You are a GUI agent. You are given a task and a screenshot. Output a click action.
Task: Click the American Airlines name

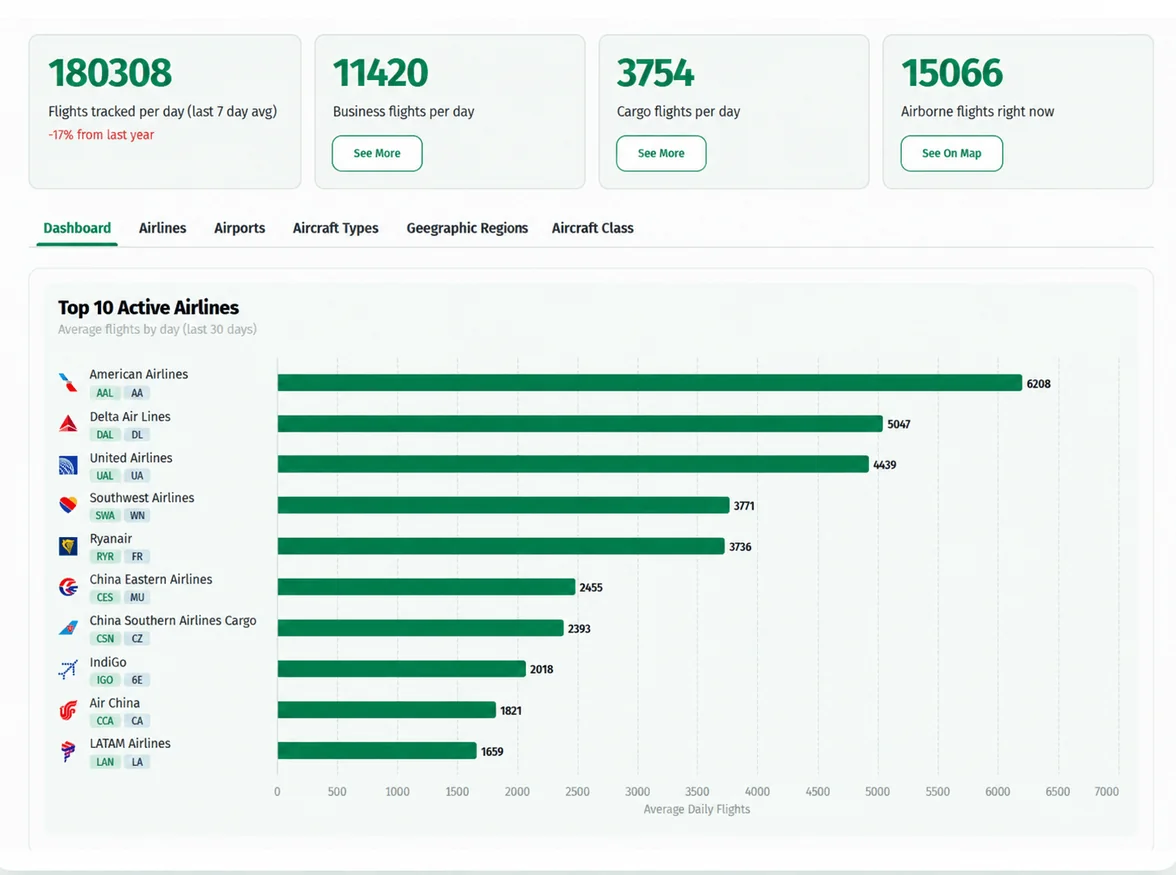(x=139, y=374)
